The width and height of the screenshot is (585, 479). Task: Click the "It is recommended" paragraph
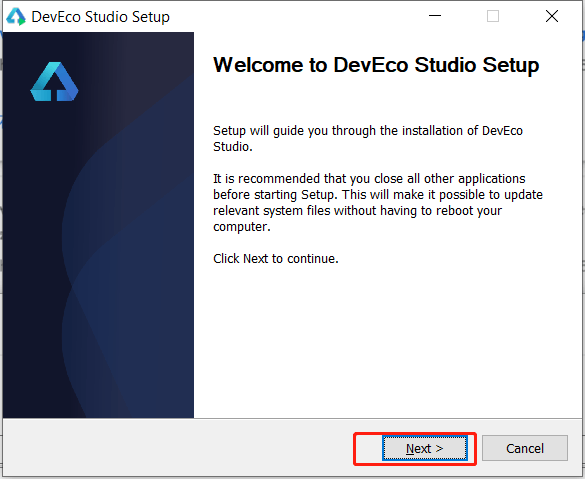378,202
